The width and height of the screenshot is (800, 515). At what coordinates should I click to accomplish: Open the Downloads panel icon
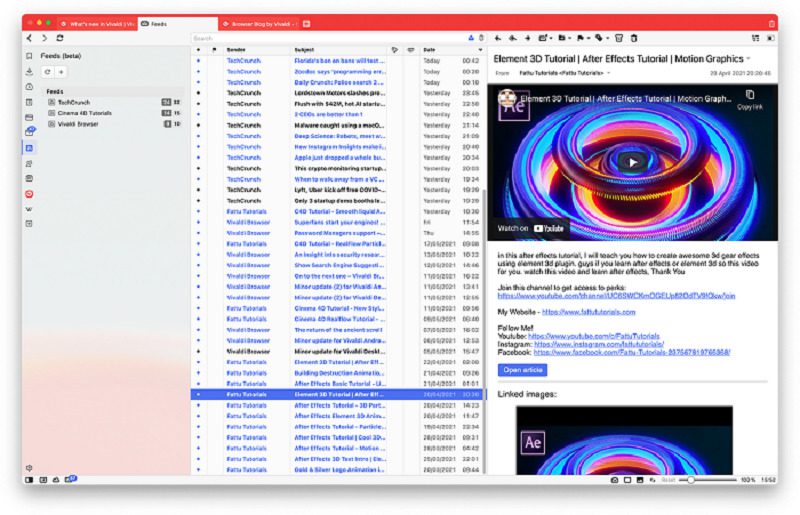click(x=29, y=72)
